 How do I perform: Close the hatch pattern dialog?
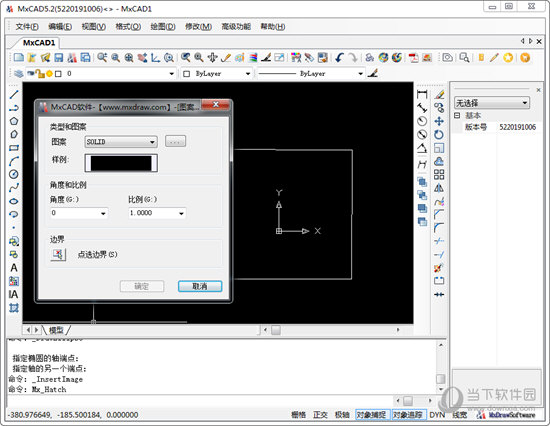click(x=216, y=104)
